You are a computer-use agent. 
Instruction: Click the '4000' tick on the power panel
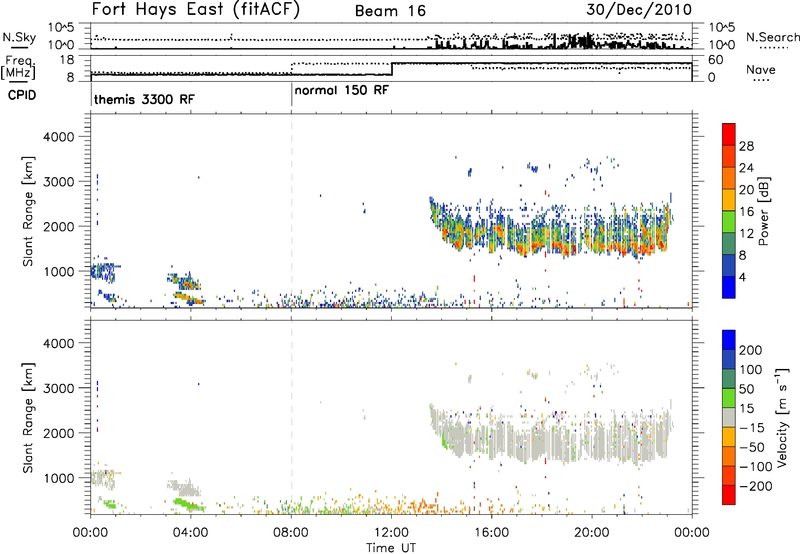coord(59,137)
